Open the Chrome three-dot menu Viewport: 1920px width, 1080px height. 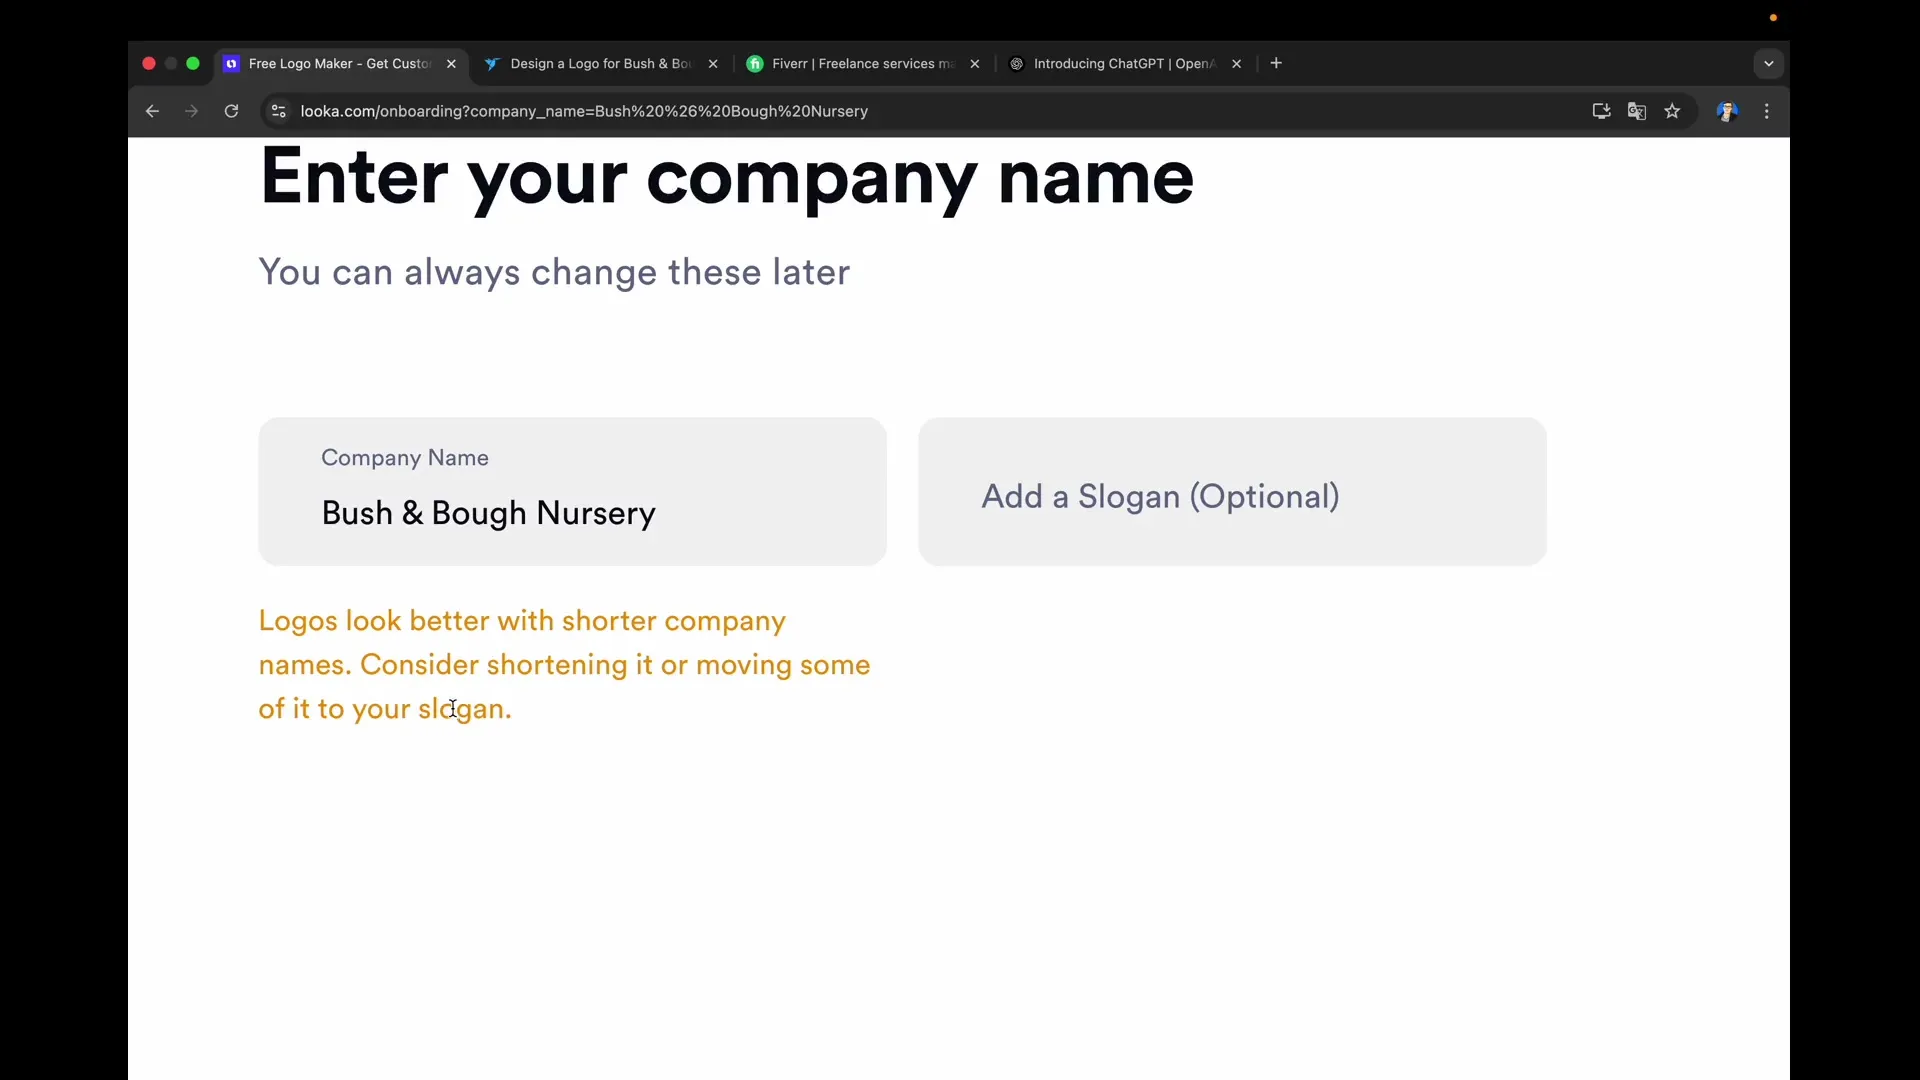(x=1767, y=111)
